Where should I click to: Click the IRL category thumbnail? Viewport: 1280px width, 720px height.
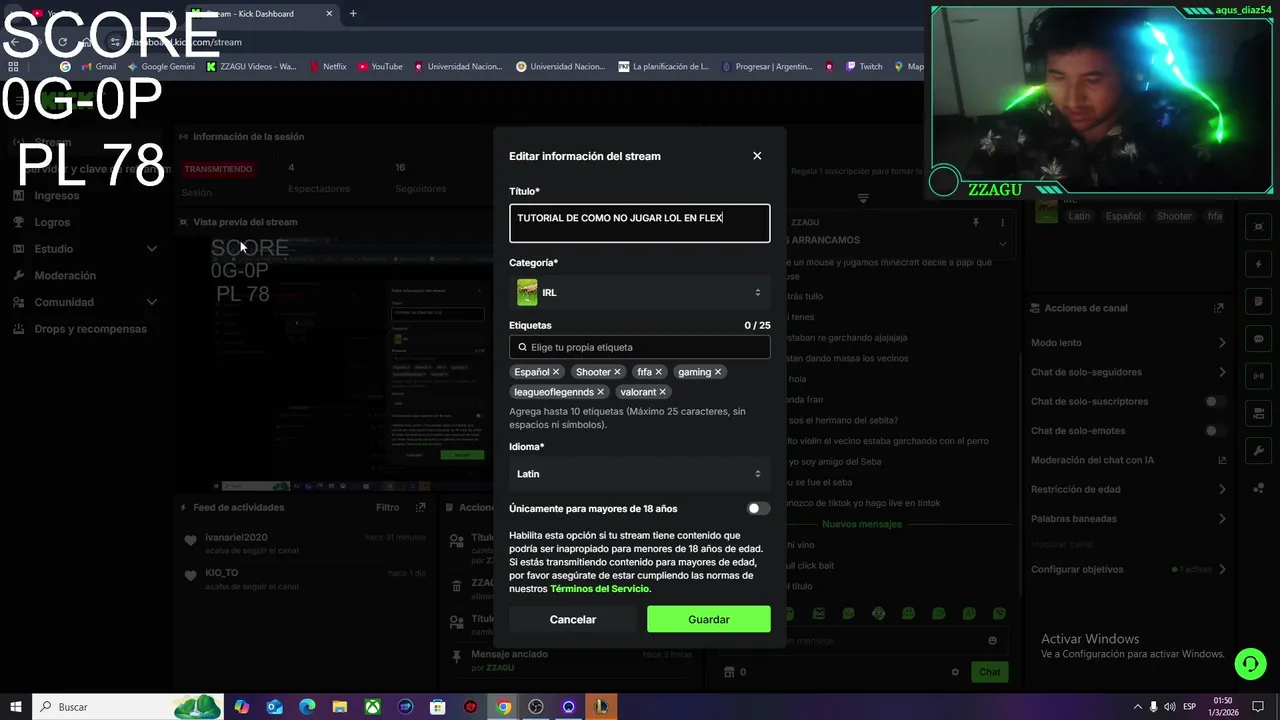[x=527, y=292]
